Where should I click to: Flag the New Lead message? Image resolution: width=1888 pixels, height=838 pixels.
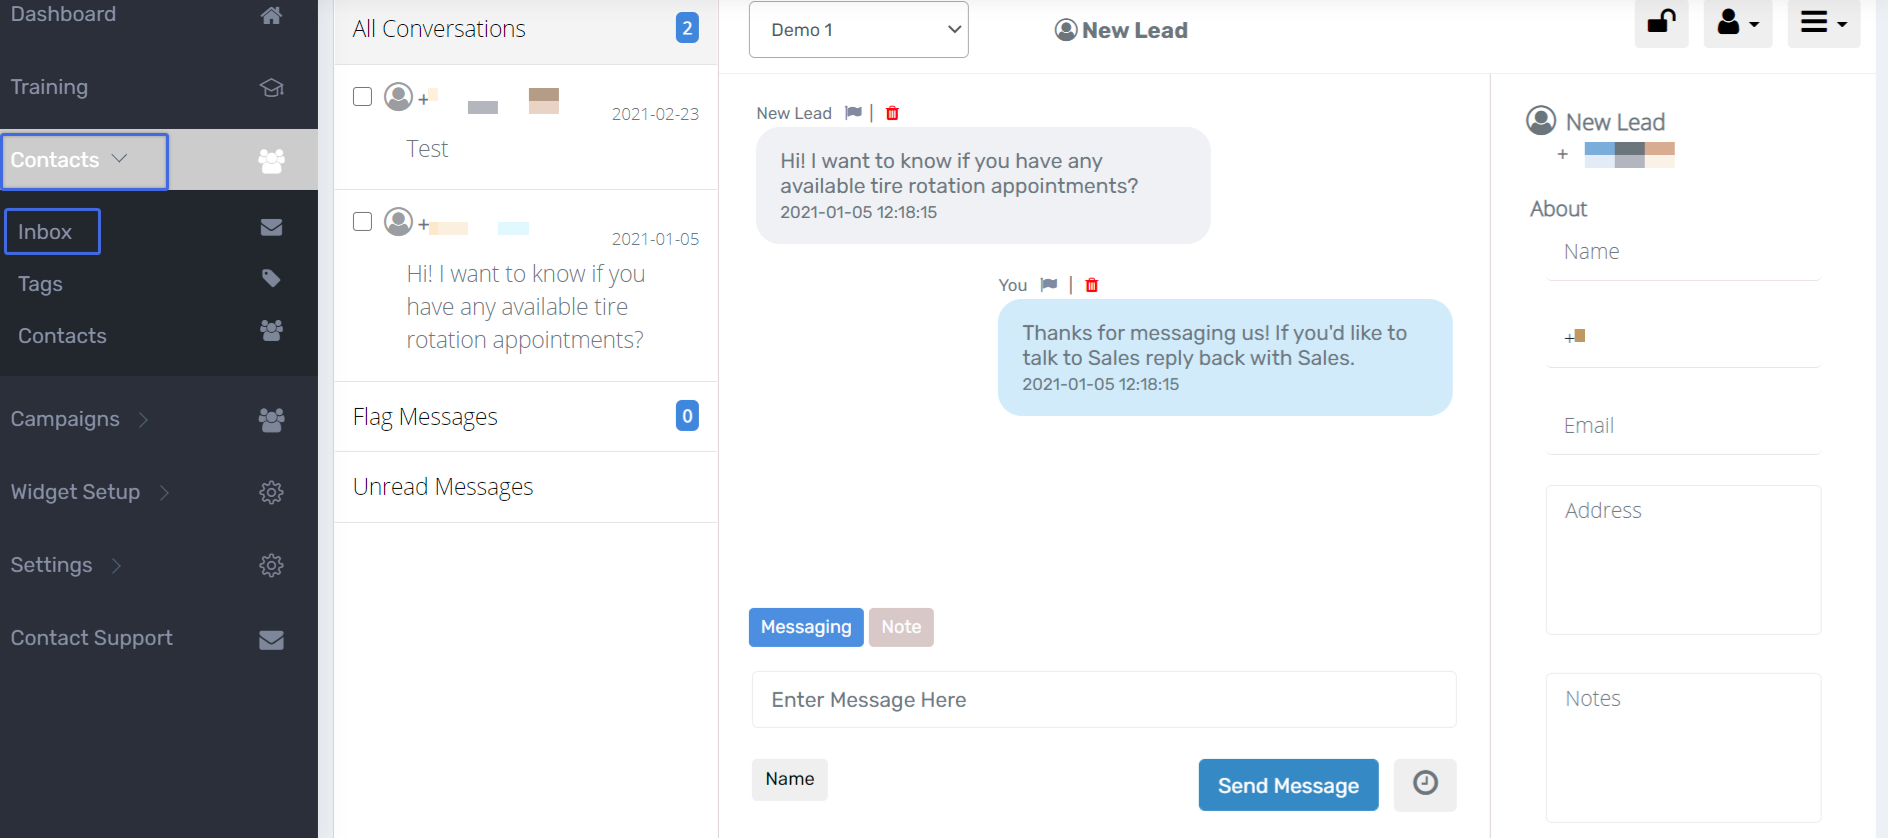(x=853, y=113)
